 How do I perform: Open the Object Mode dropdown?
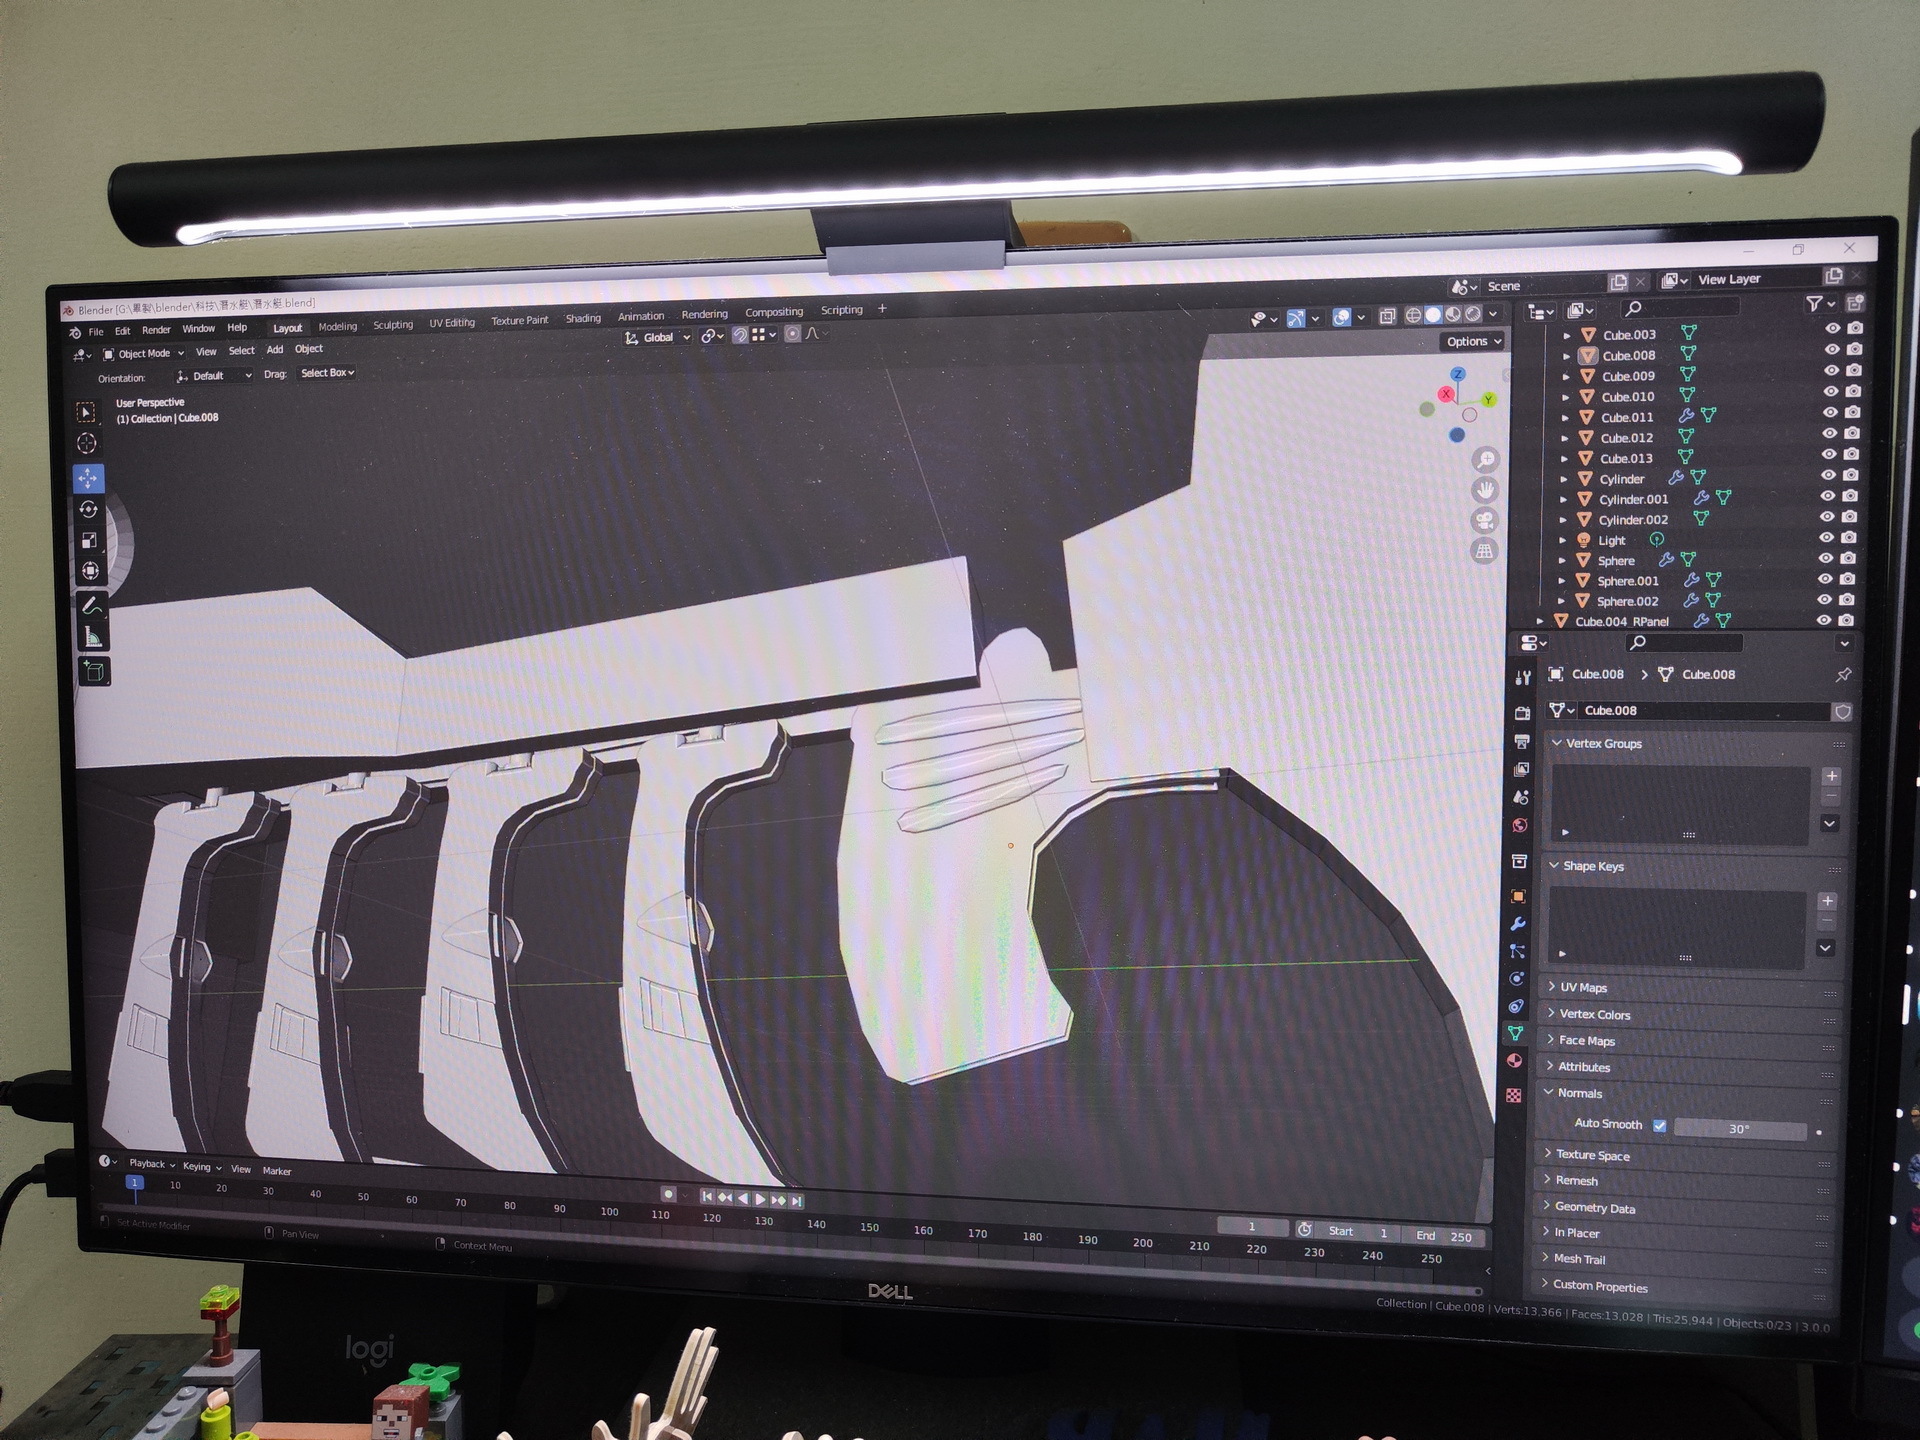click(x=144, y=354)
